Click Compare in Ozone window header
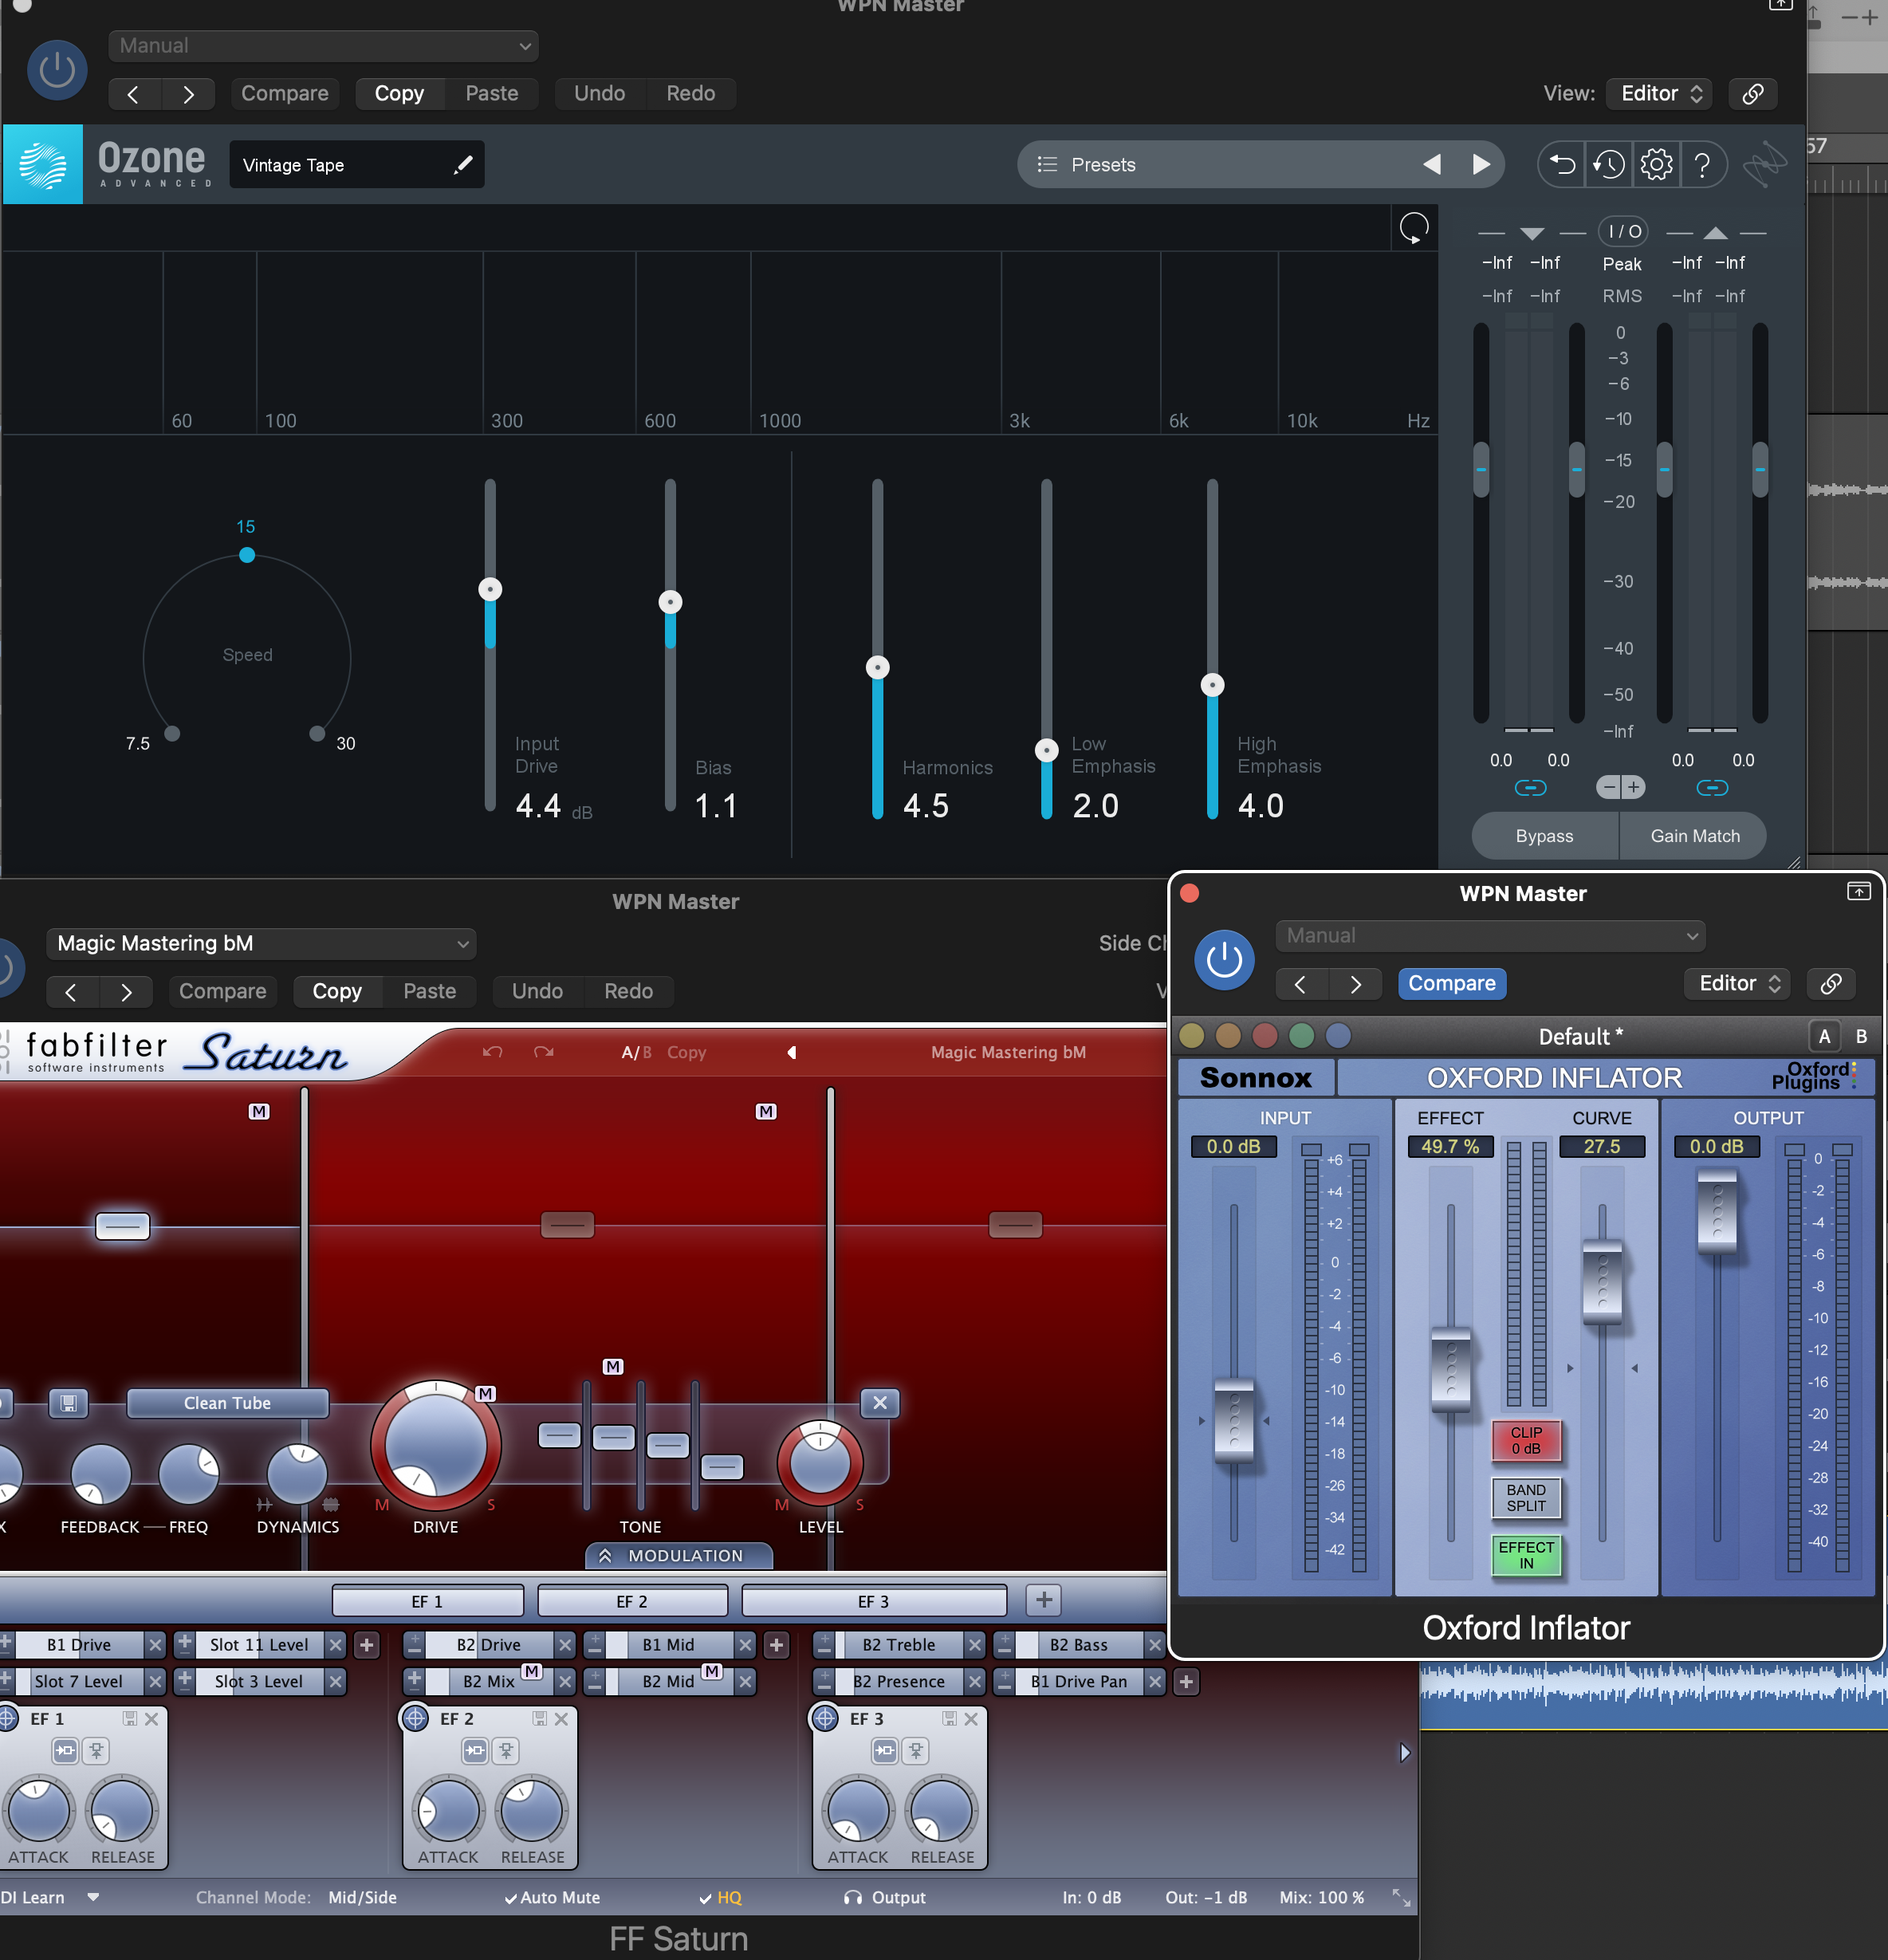This screenshot has height=1960, width=1888. click(x=285, y=94)
